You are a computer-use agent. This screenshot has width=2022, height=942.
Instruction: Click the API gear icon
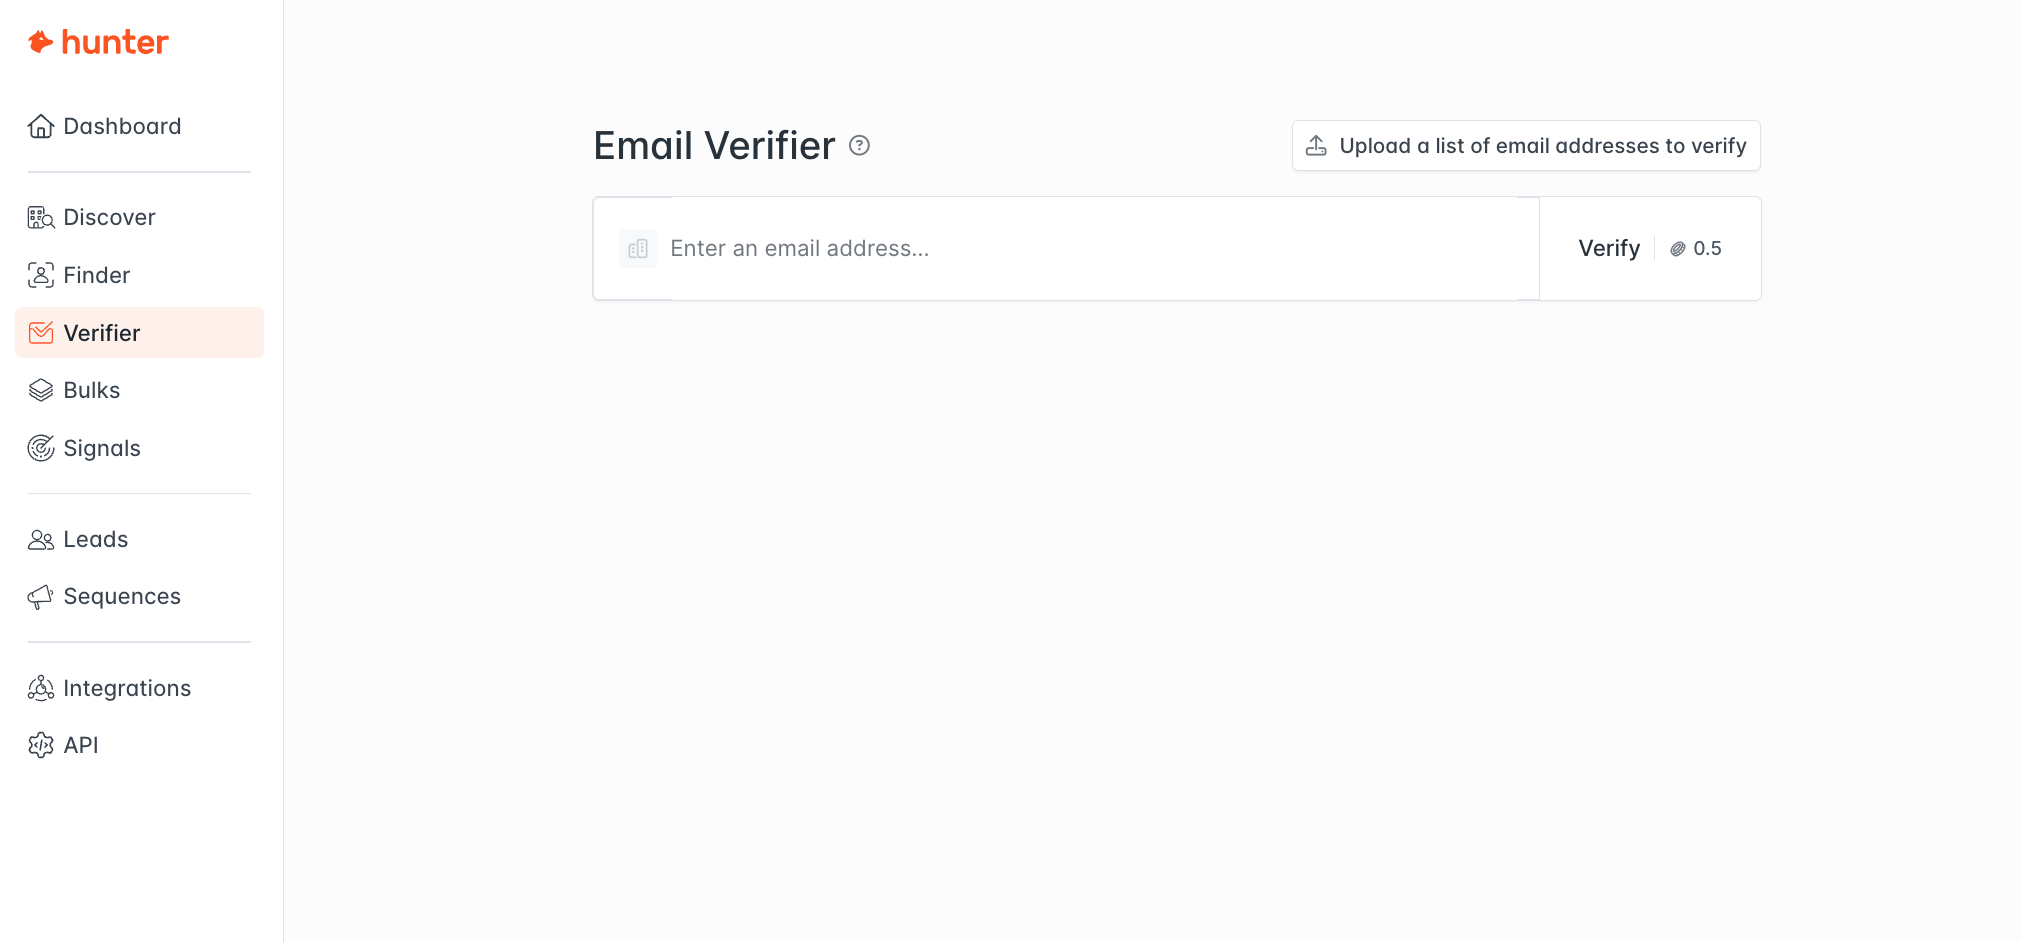41,745
